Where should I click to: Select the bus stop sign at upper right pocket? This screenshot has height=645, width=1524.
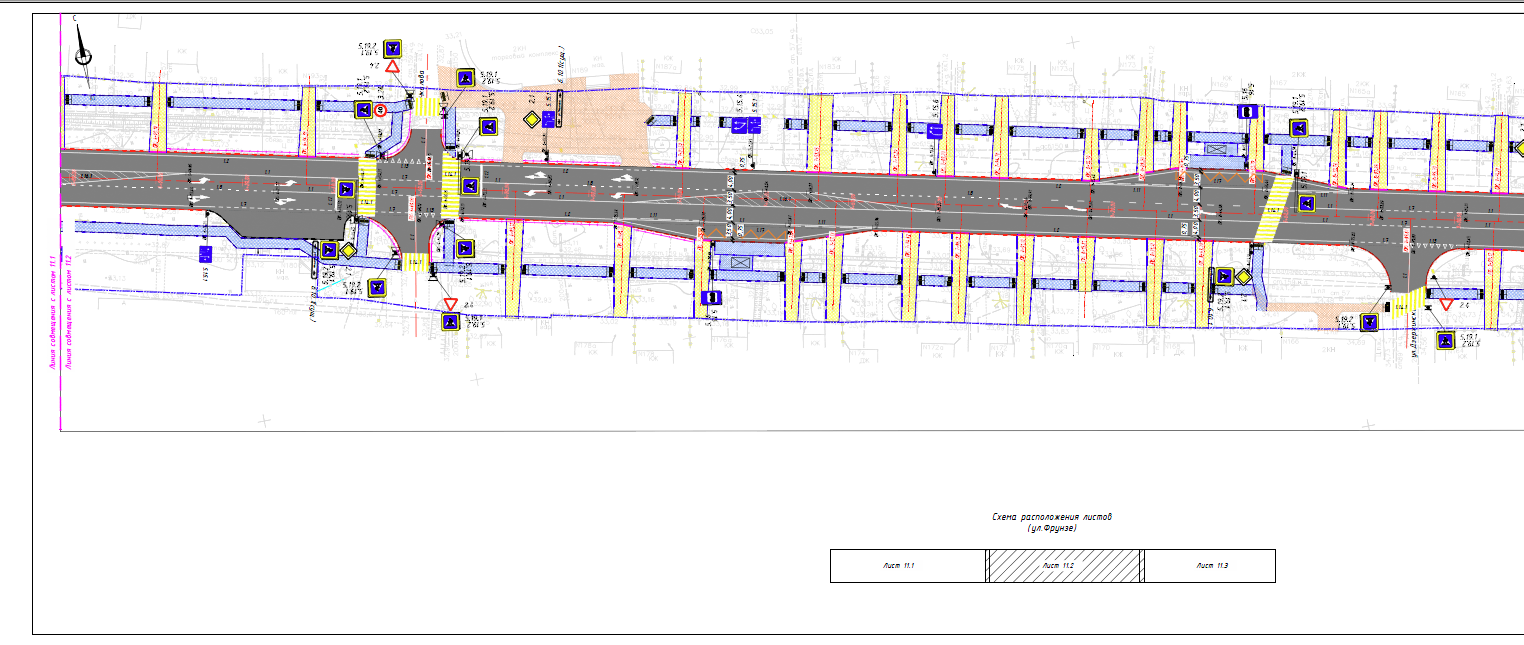click(x=1246, y=112)
